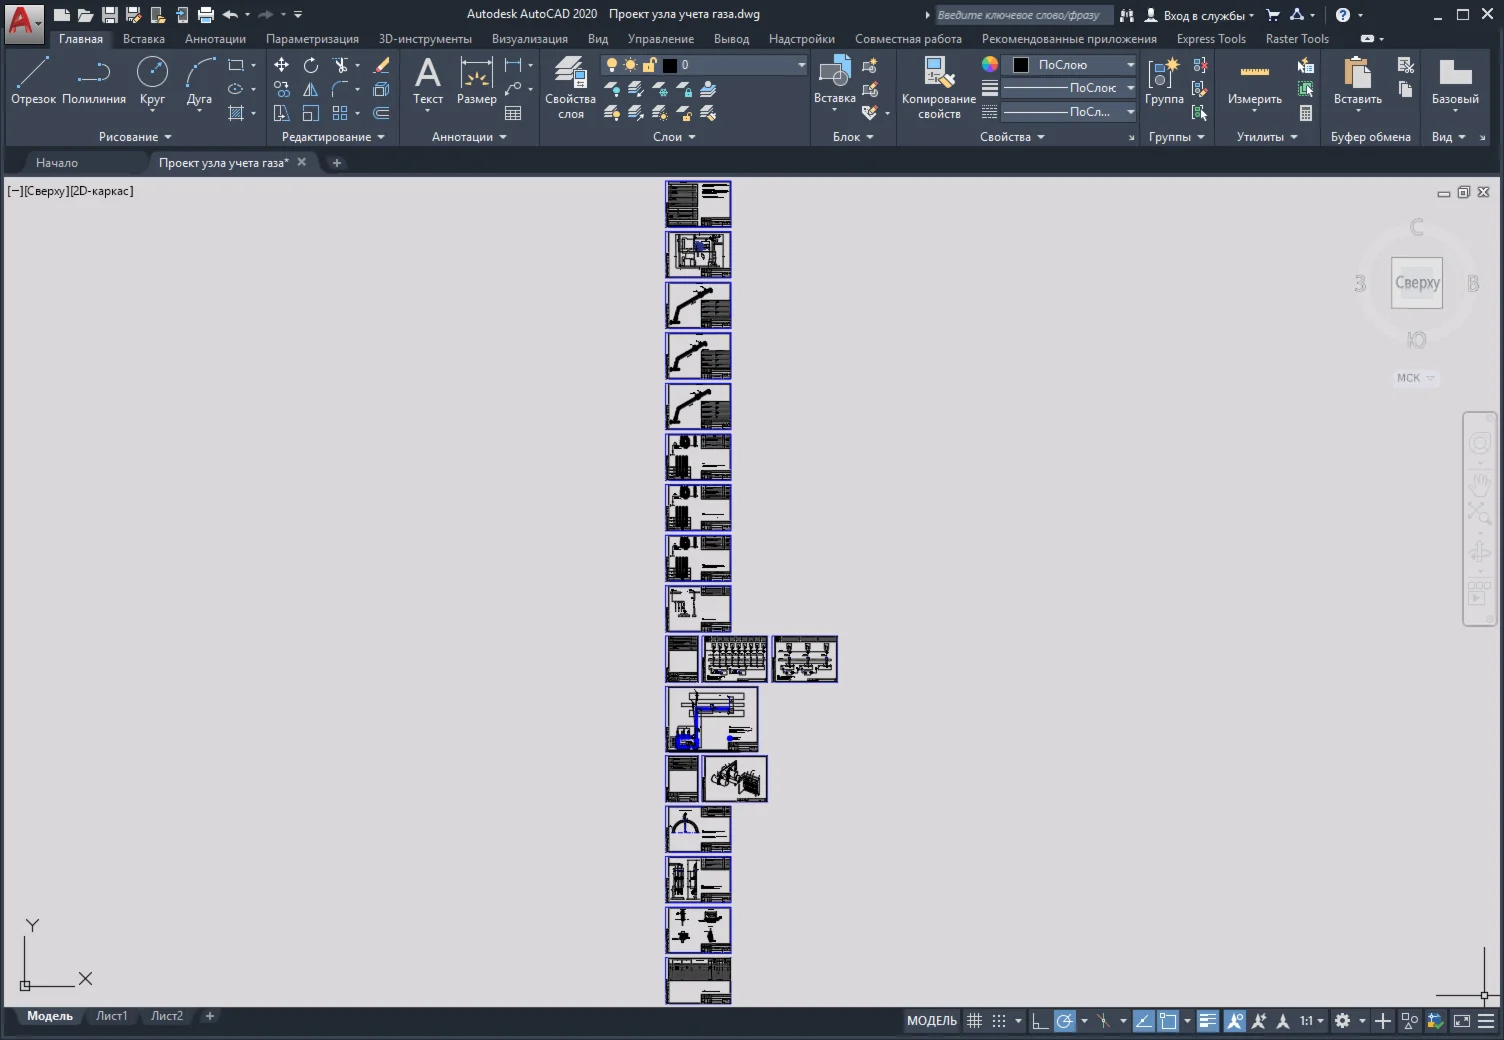Image resolution: width=1504 pixels, height=1040 pixels.
Task: Expand the Аннотации panel dropdown
Action: [x=469, y=137]
